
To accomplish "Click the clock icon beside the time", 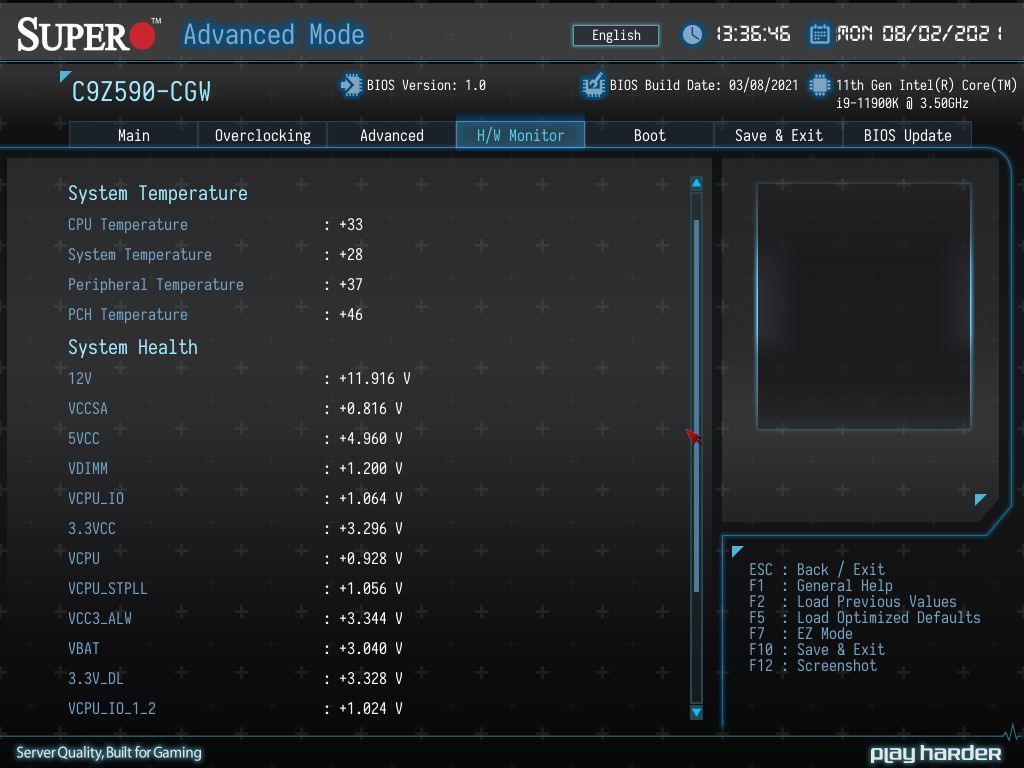I will point(692,34).
